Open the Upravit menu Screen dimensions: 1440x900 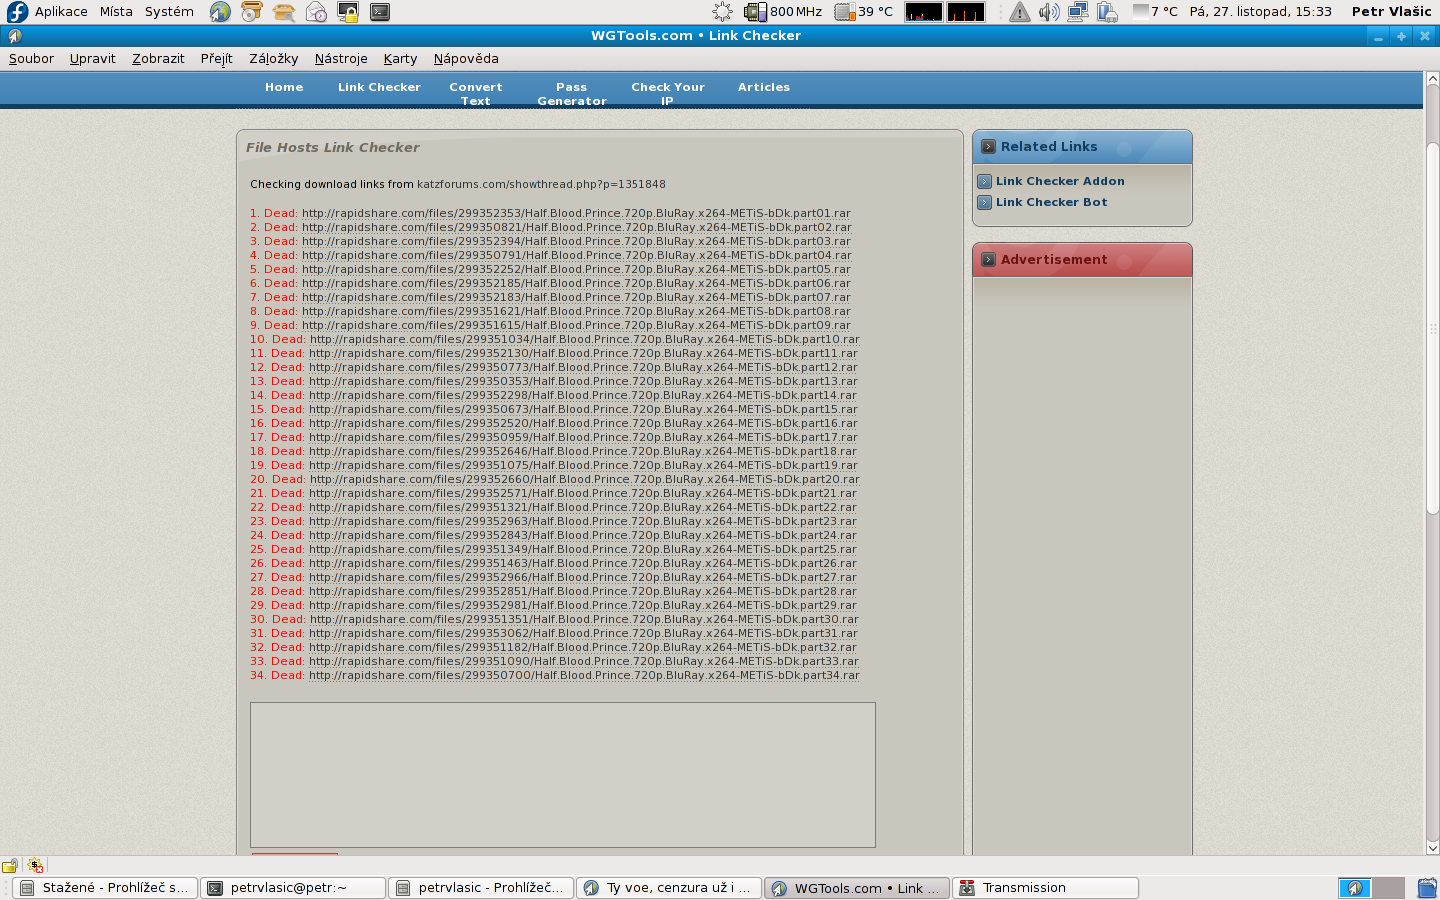tap(93, 59)
